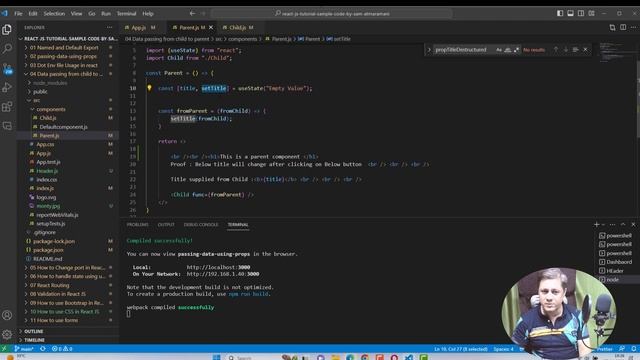Image resolution: width=640 pixels, height=360 pixels.
Task: Go to previous match in find widget
Action: [556, 49]
